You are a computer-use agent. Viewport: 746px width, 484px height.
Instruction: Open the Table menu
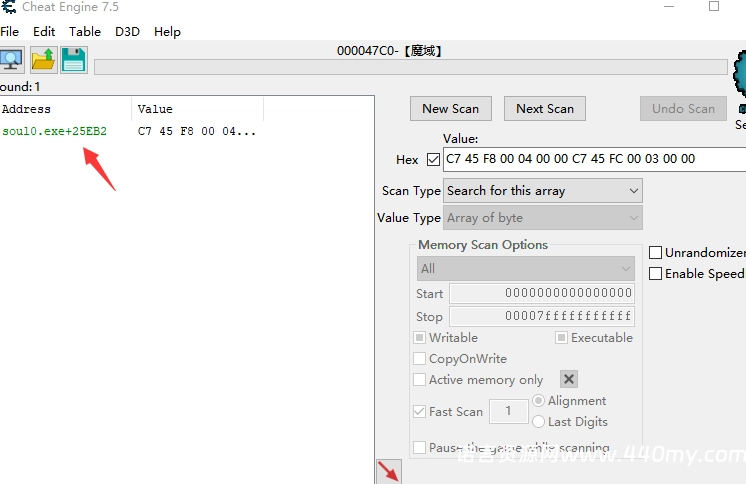pyautogui.click(x=85, y=32)
